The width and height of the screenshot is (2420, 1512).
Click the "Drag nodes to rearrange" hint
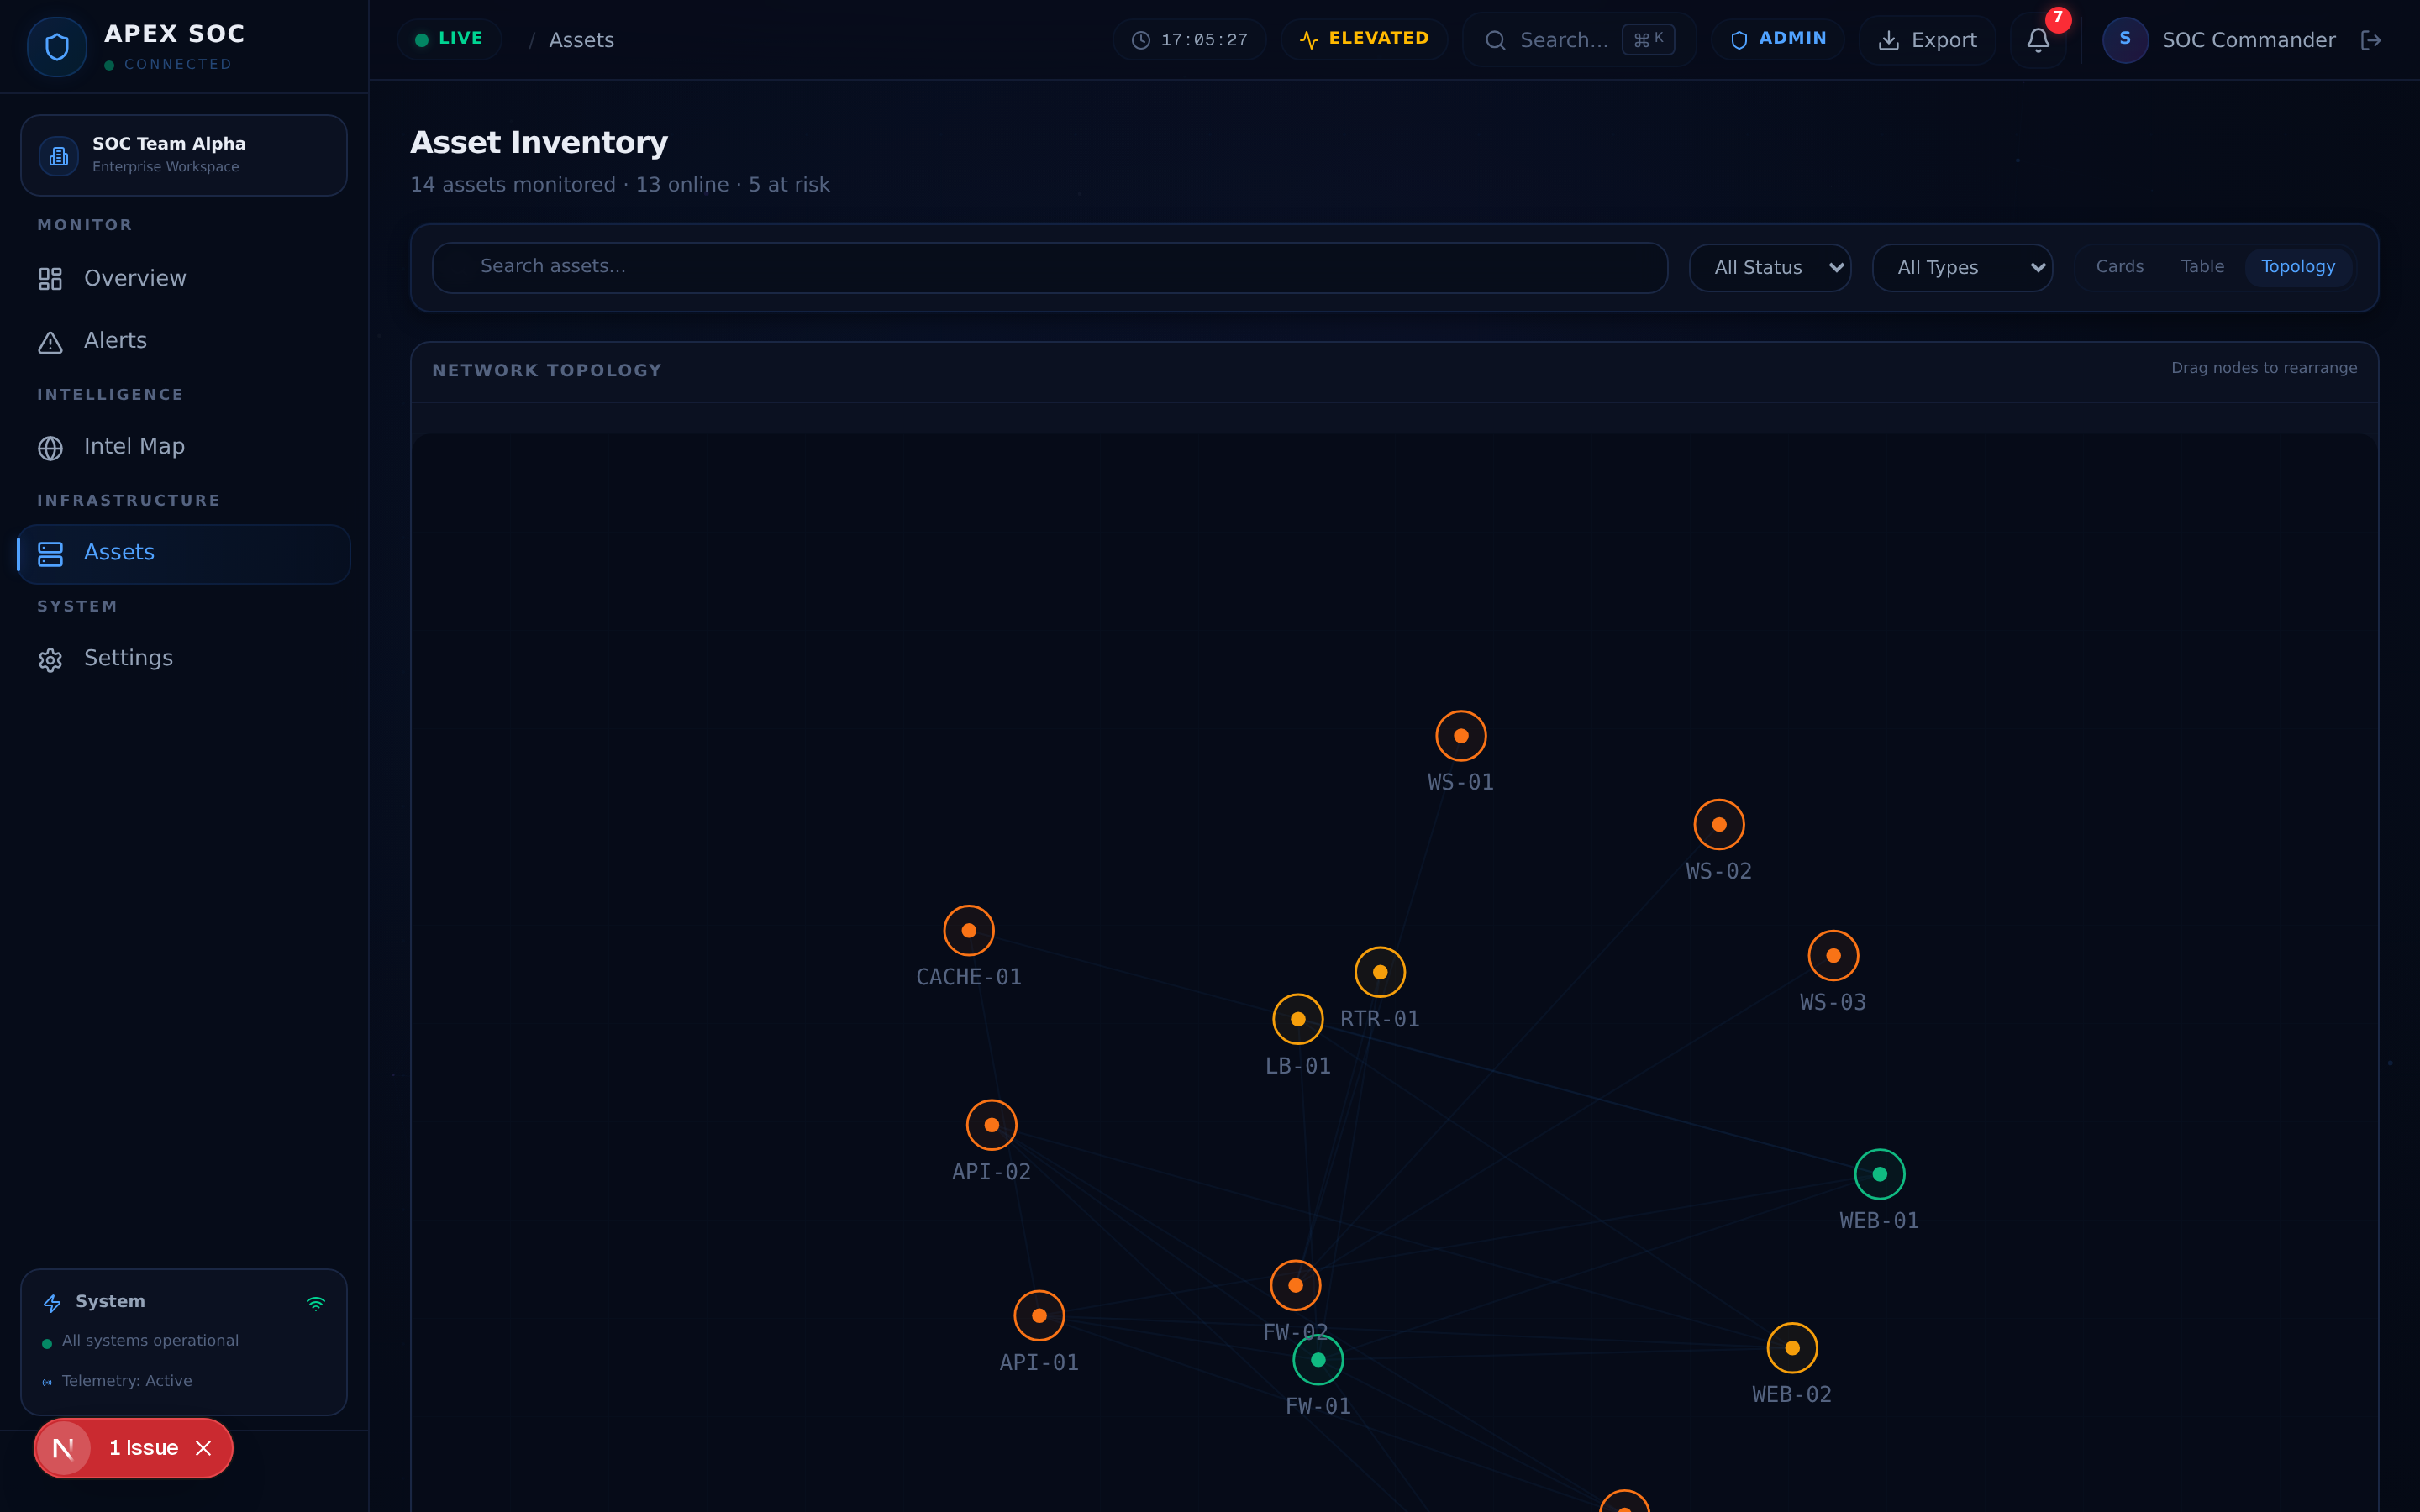tap(2264, 368)
